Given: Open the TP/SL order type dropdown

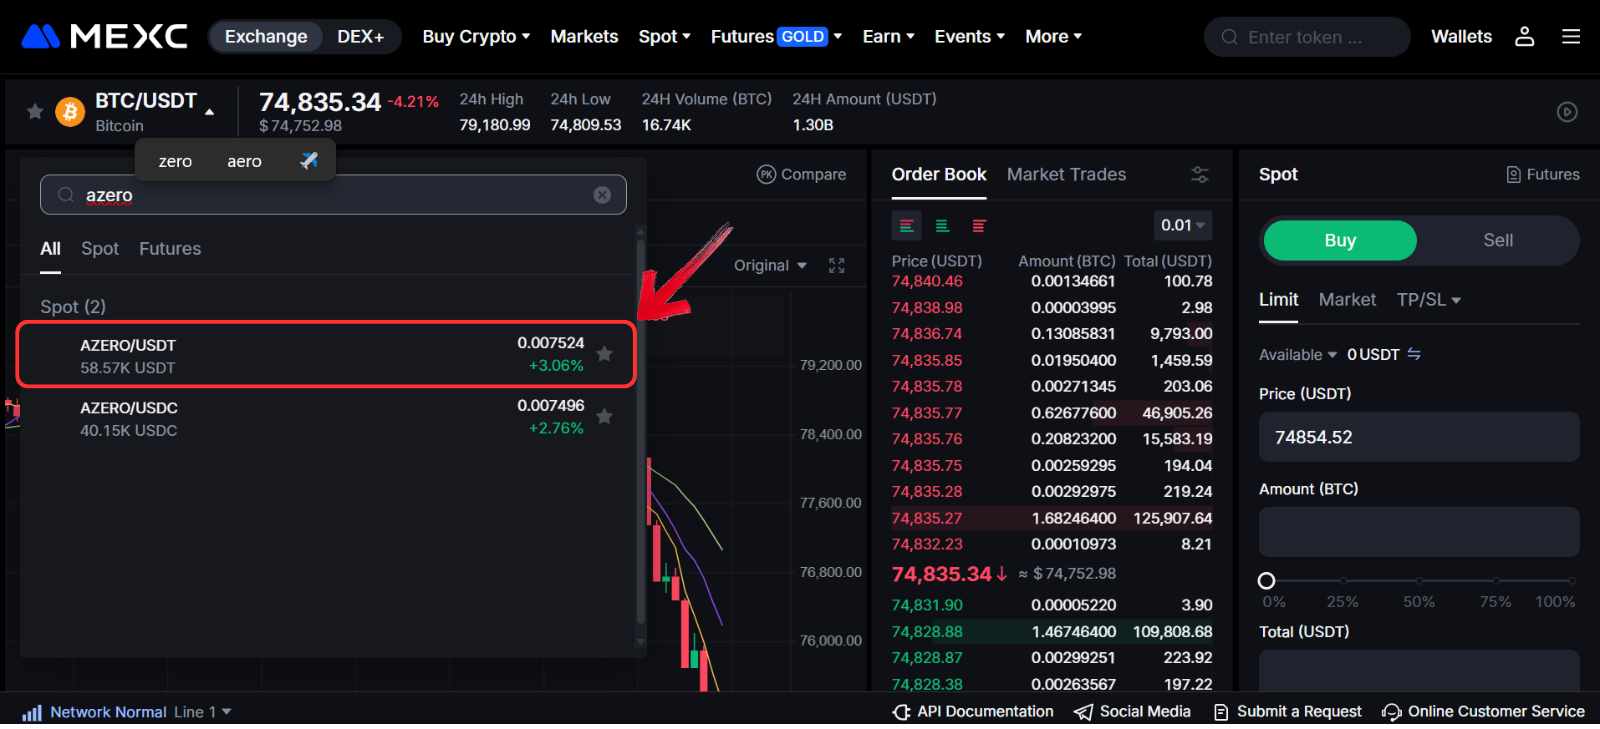Looking at the screenshot, I should click(x=1428, y=300).
